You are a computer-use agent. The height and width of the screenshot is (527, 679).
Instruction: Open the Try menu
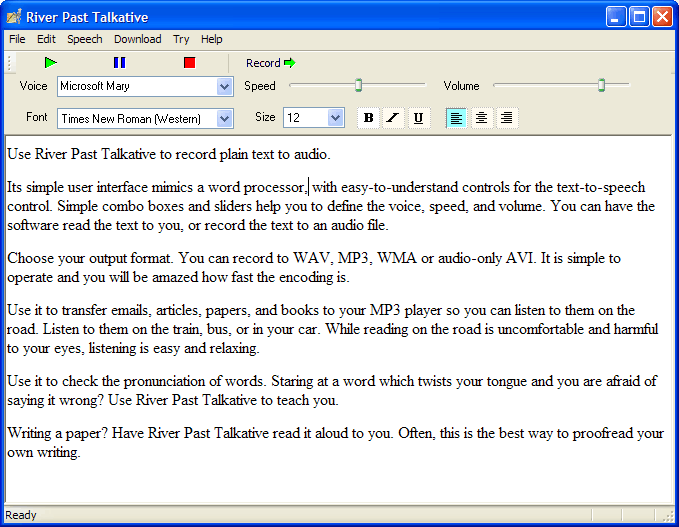tap(181, 39)
